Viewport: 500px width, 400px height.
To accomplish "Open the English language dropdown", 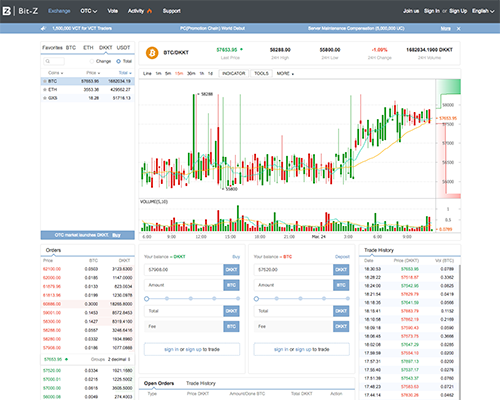I will coord(483,11).
